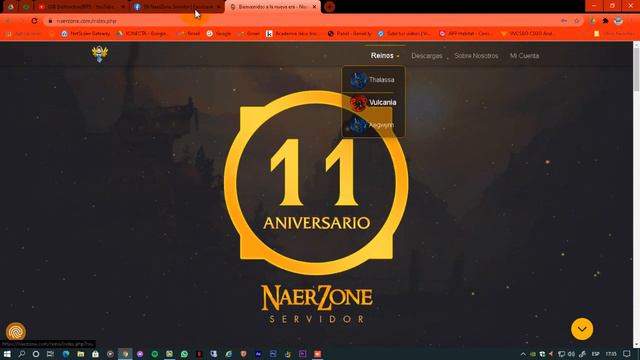Close the Facebook browser tab
Screen dimensions: 640x360
[x=218, y=7]
